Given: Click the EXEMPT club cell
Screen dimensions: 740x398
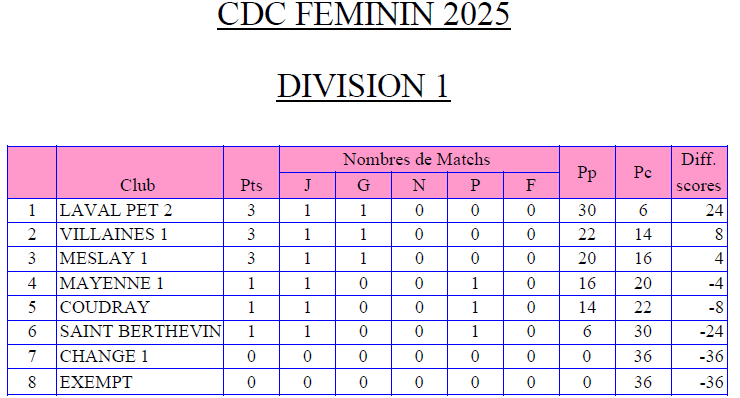Looking at the screenshot, I should [140, 381].
